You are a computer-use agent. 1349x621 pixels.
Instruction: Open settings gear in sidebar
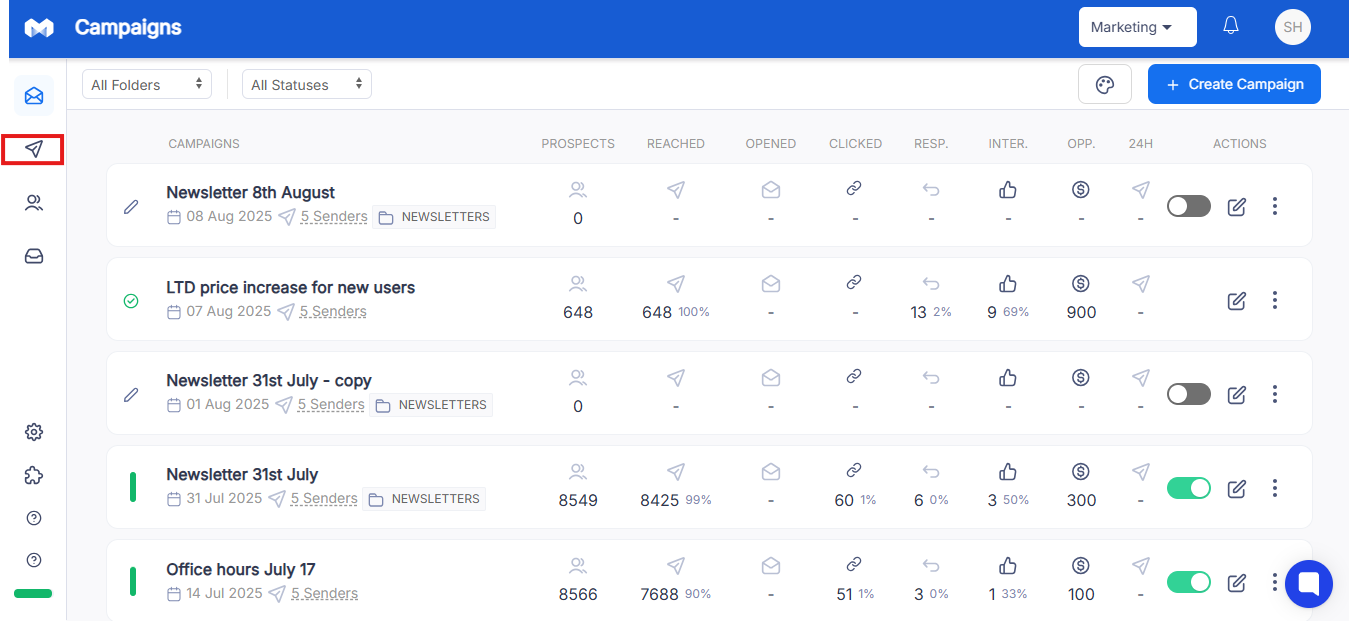(x=34, y=432)
